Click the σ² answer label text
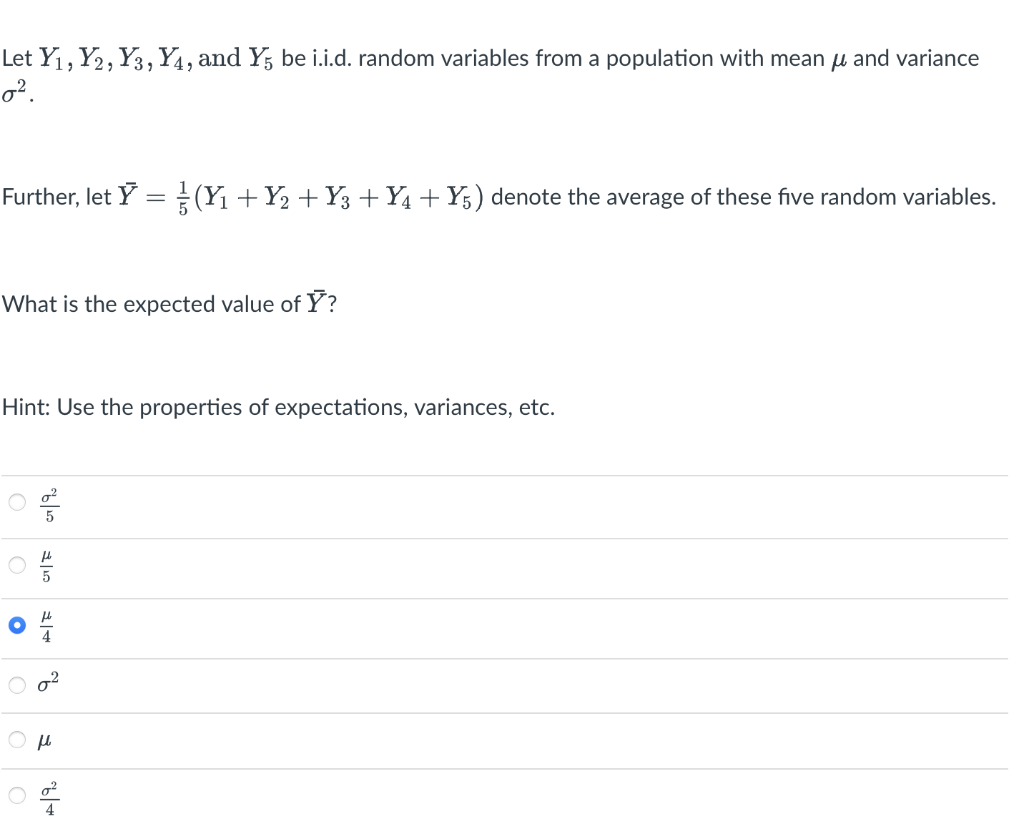This screenshot has height=824, width=1024. point(48,684)
